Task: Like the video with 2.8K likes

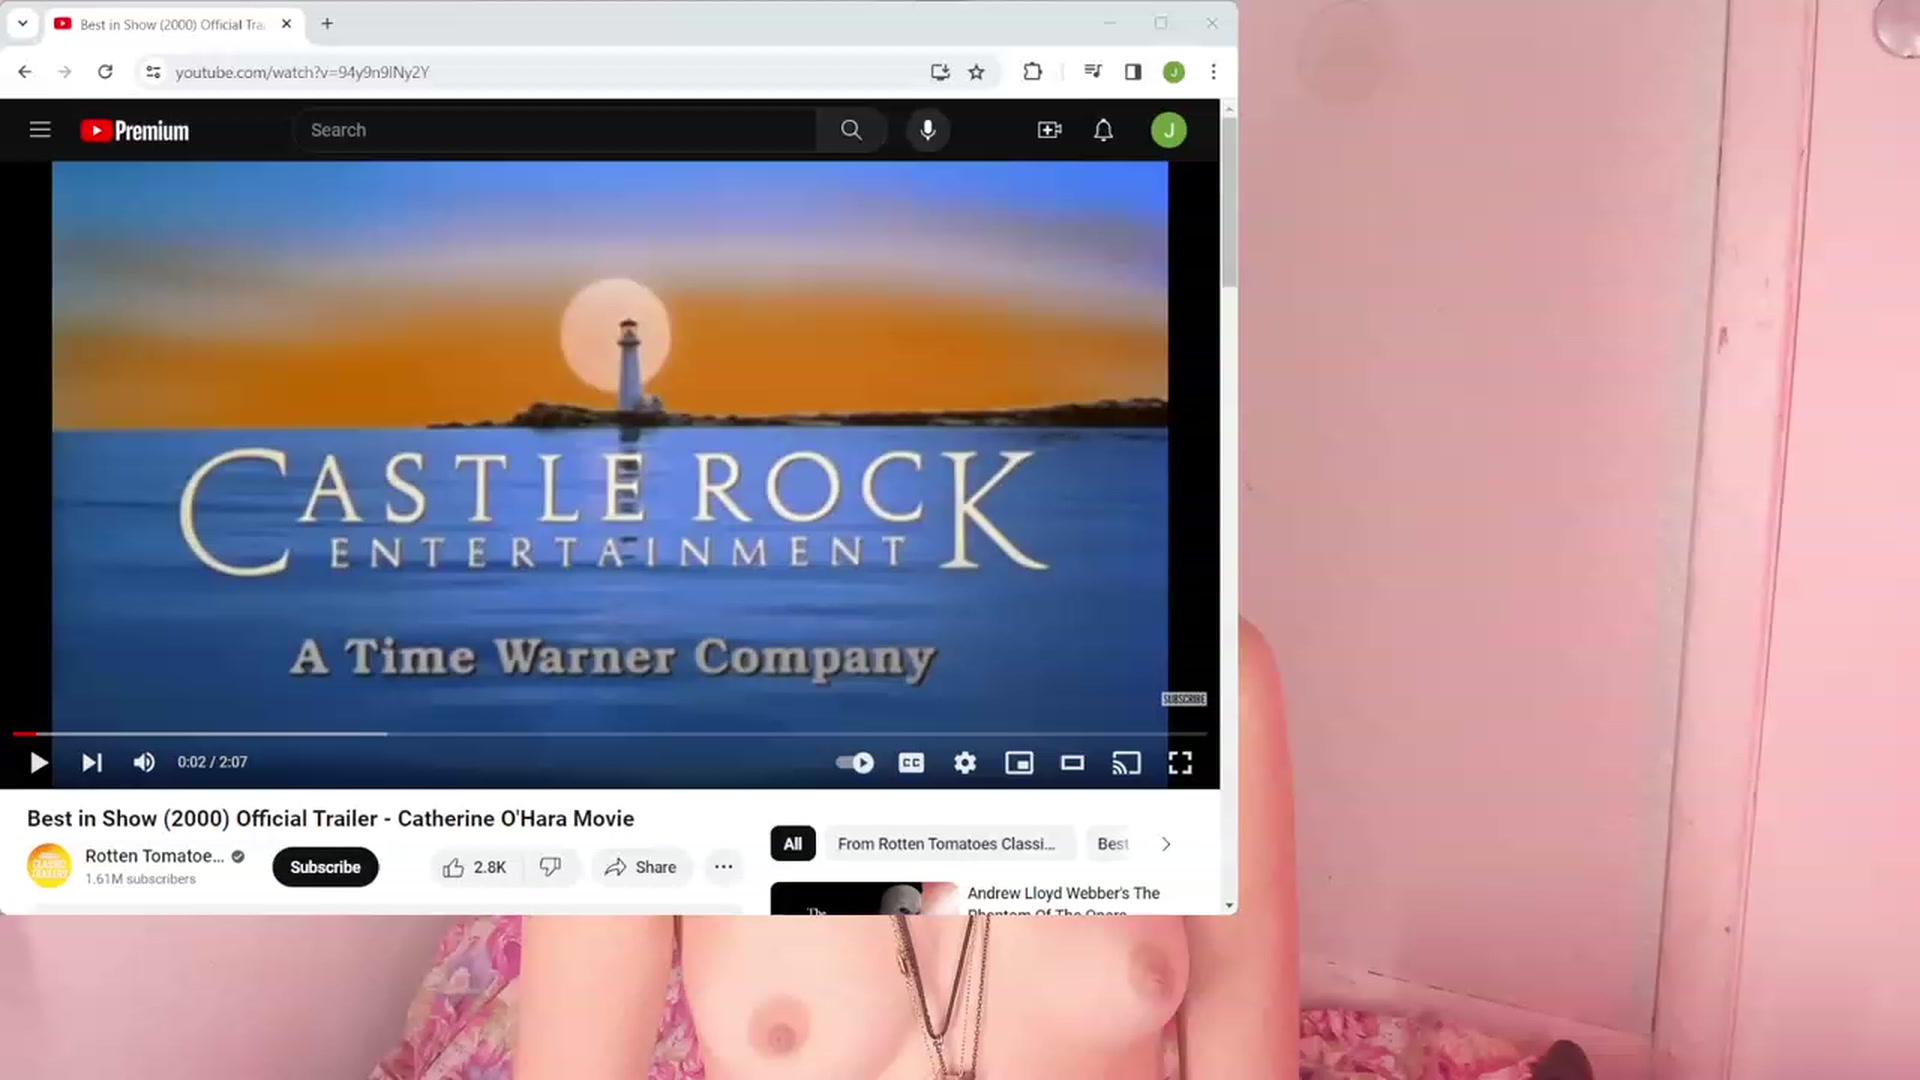Action: 475,867
